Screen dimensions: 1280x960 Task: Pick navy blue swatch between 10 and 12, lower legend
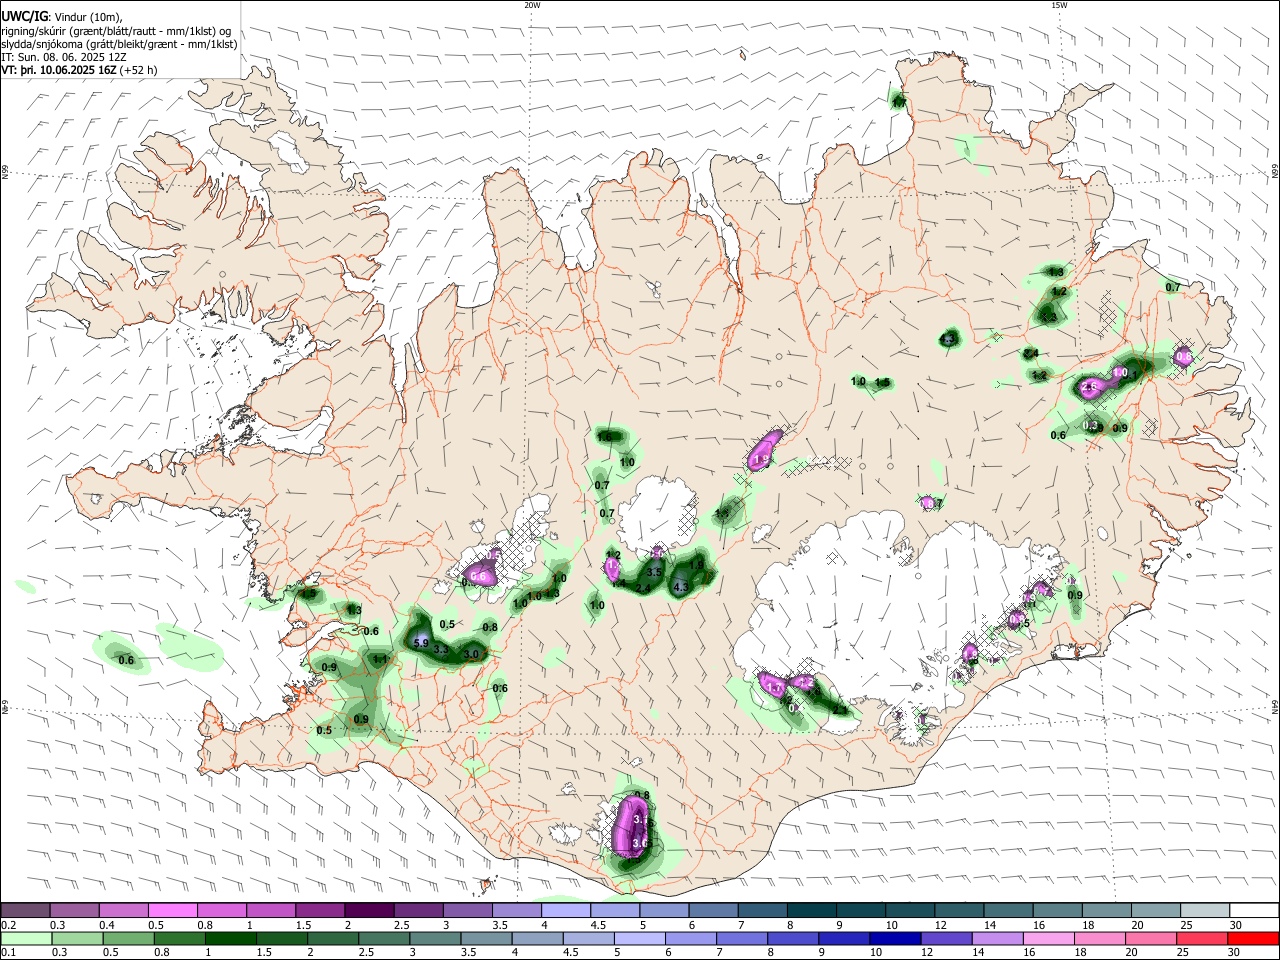(893, 938)
